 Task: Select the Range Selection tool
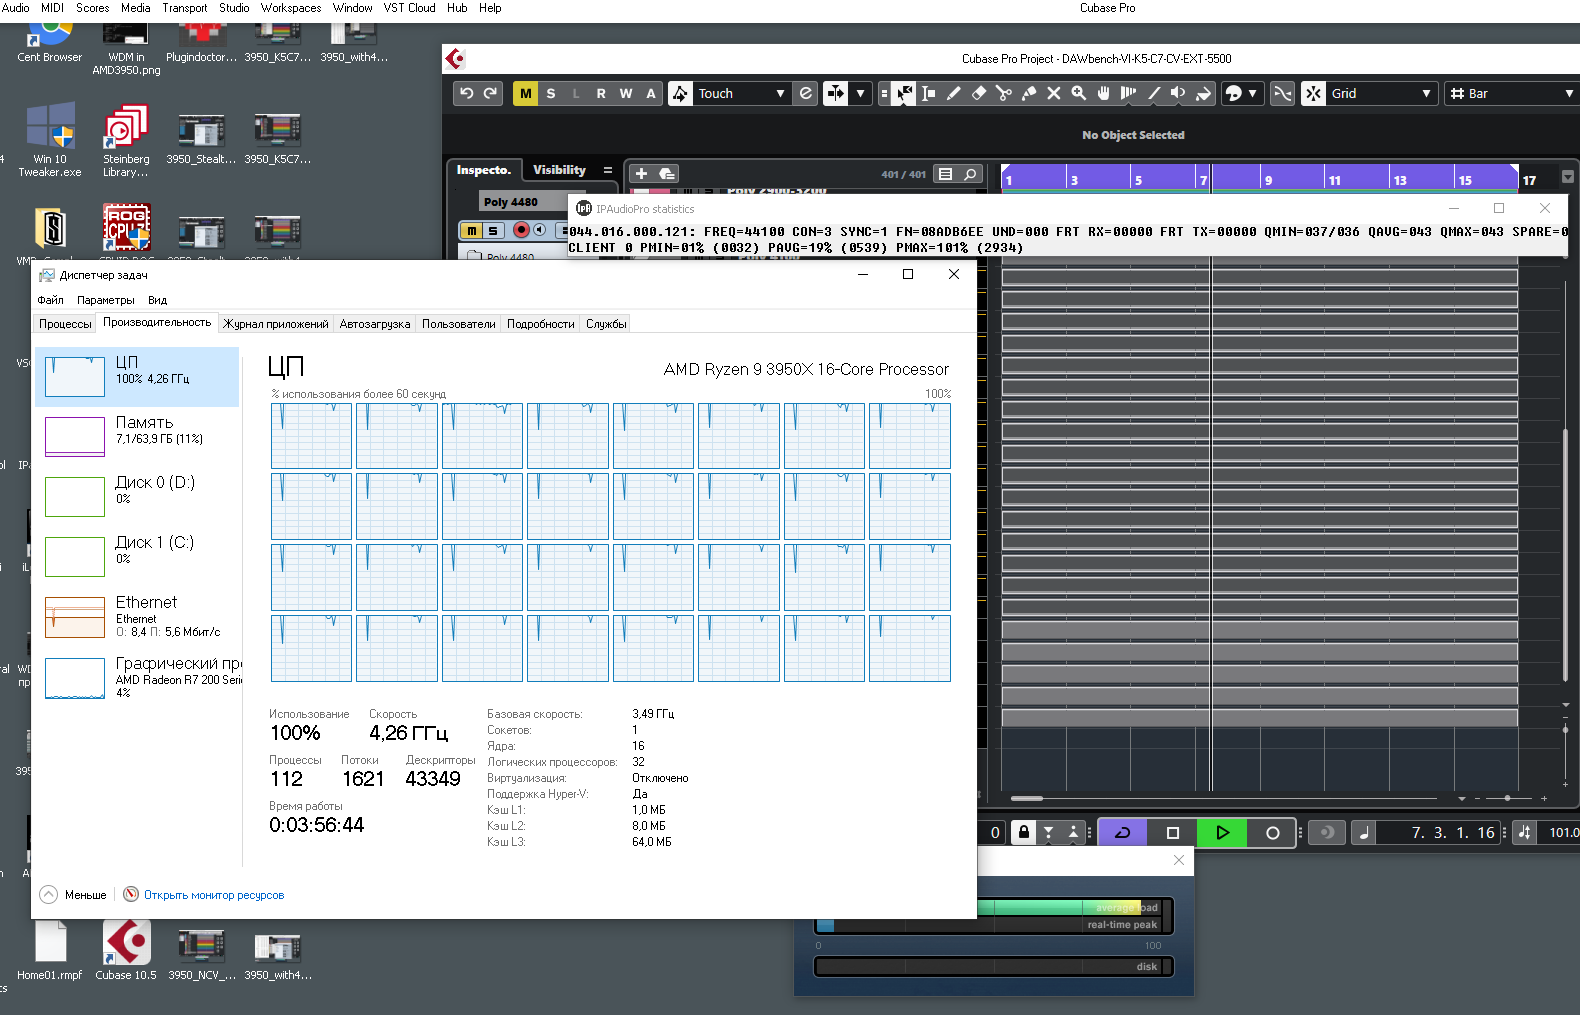tap(929, 93)
